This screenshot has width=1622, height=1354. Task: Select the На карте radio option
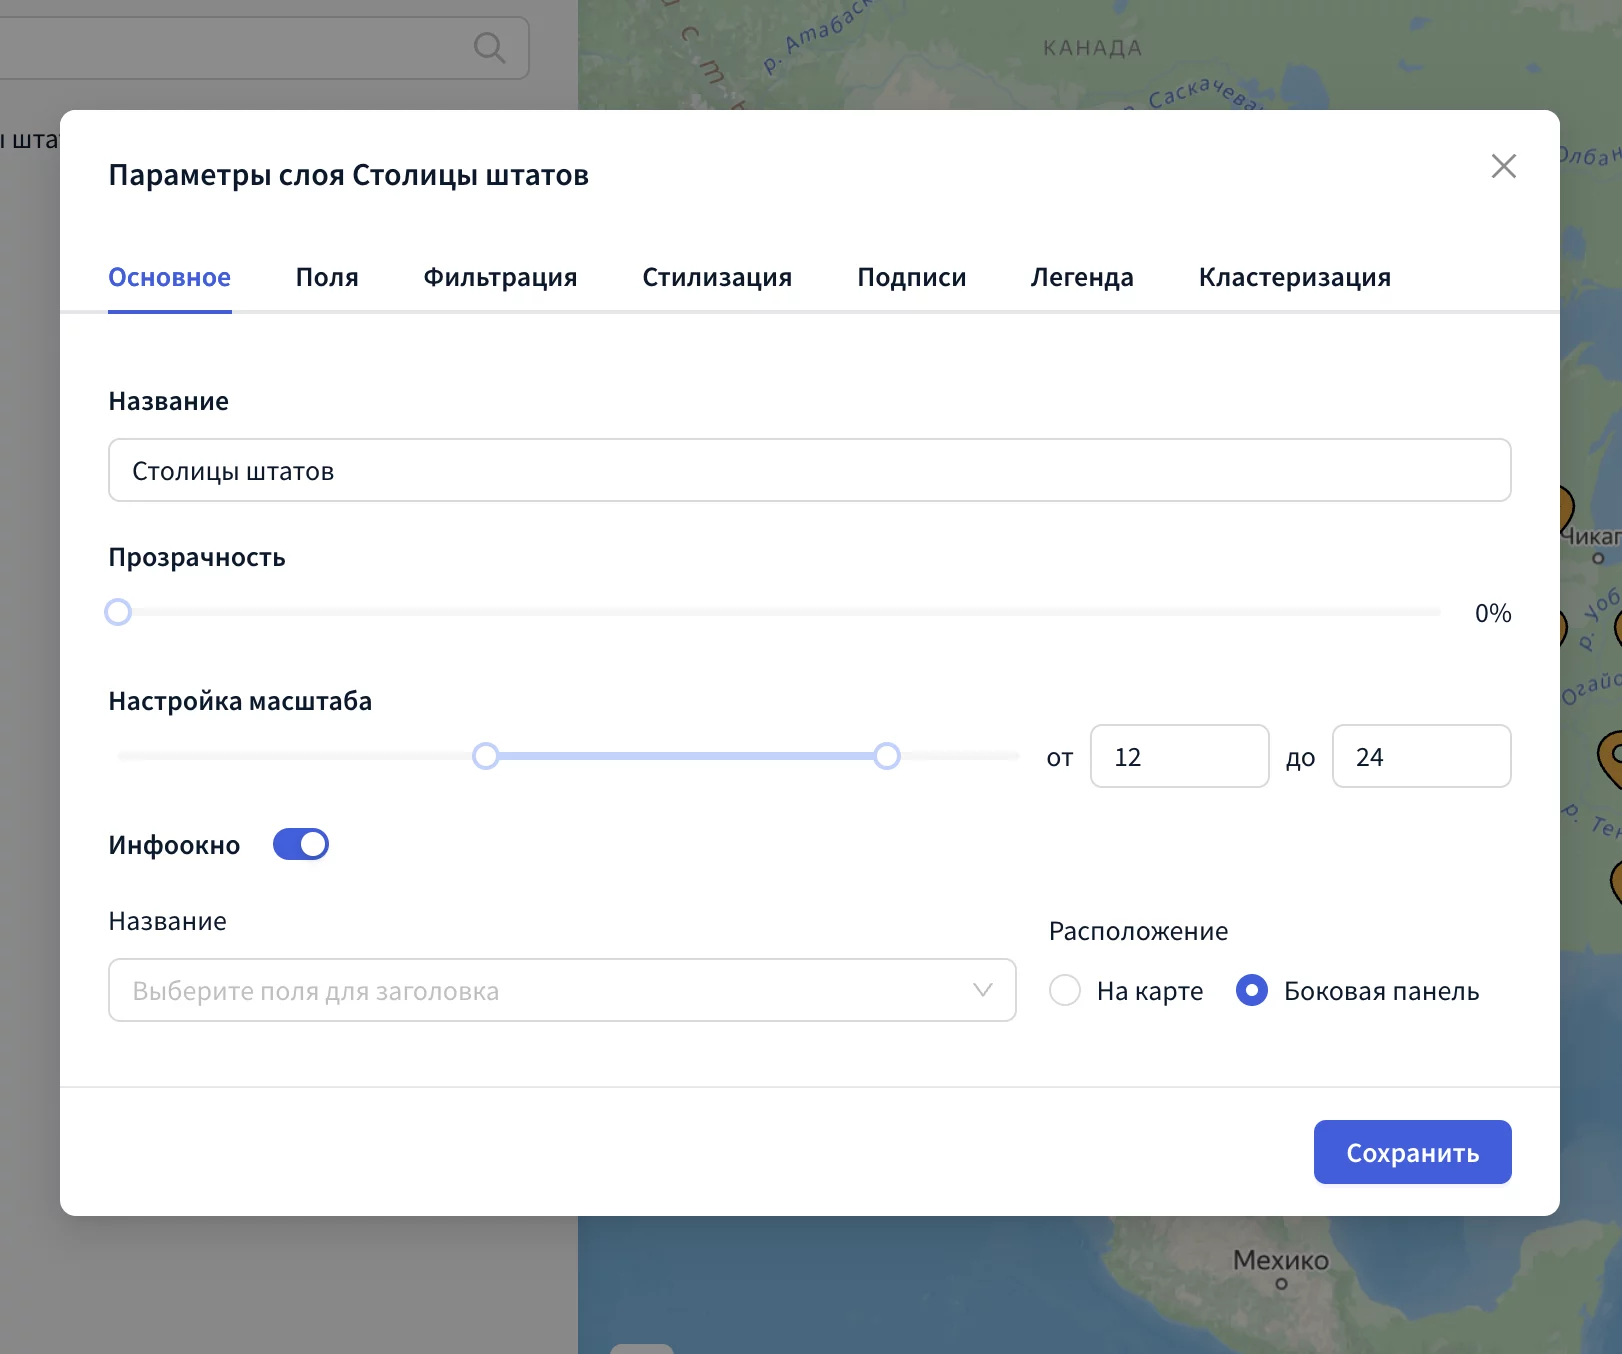pyautogui.click(x=1065, y=990)
